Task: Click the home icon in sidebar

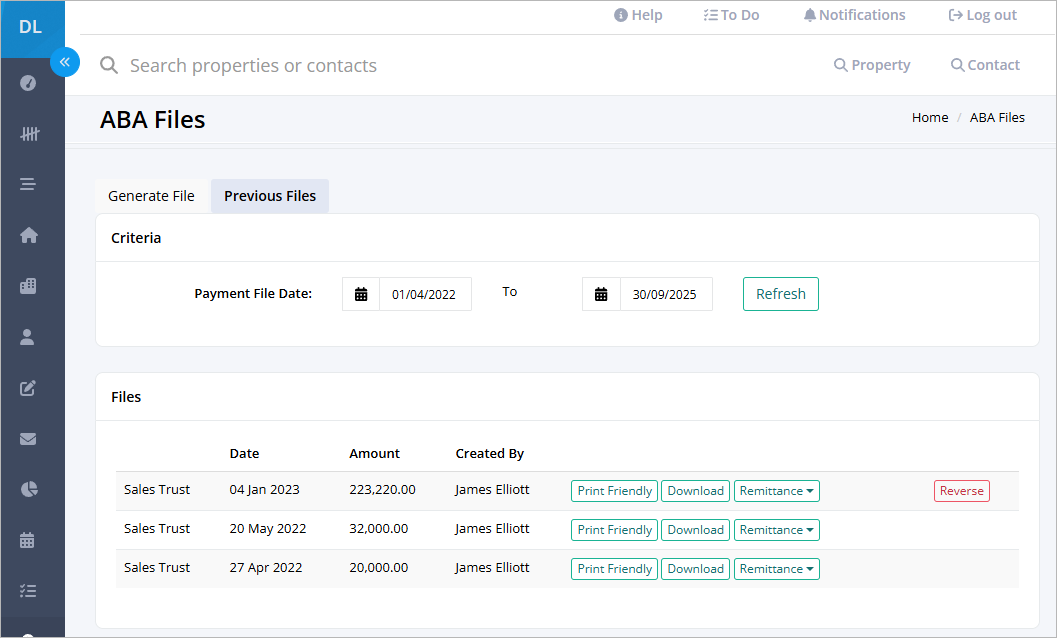Action: [28, 235]
